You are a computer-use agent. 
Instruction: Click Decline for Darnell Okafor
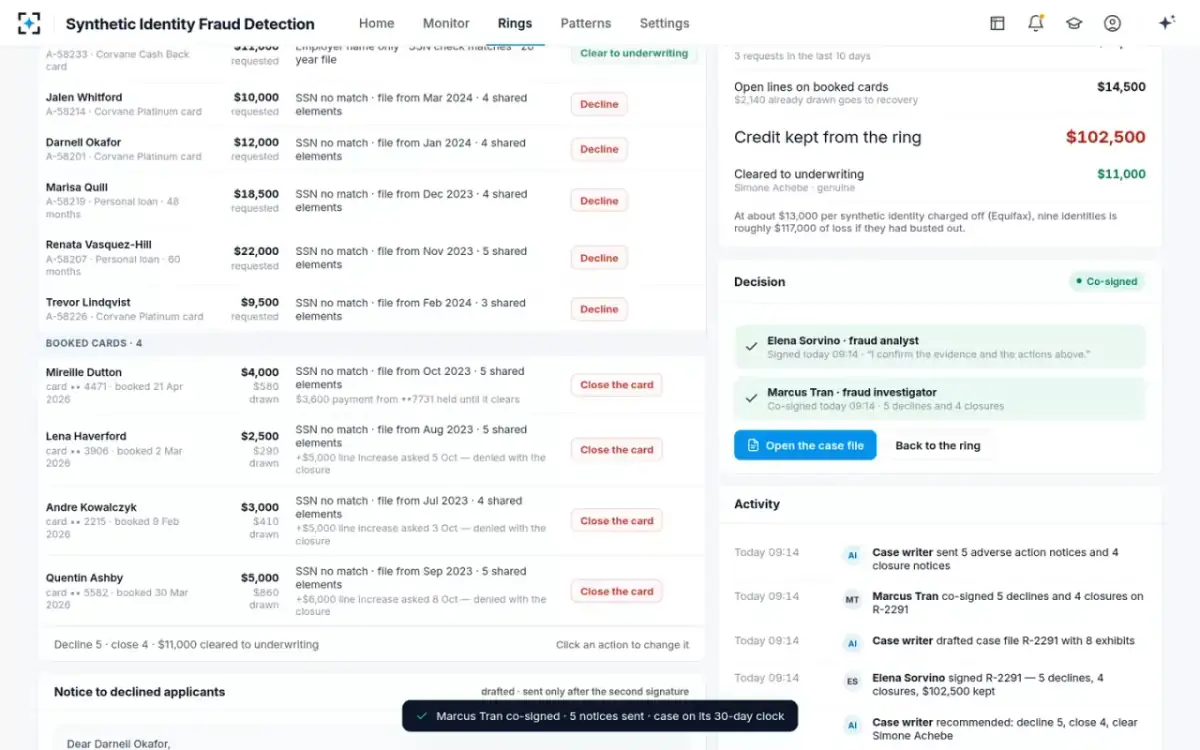[x=599, y=149]
